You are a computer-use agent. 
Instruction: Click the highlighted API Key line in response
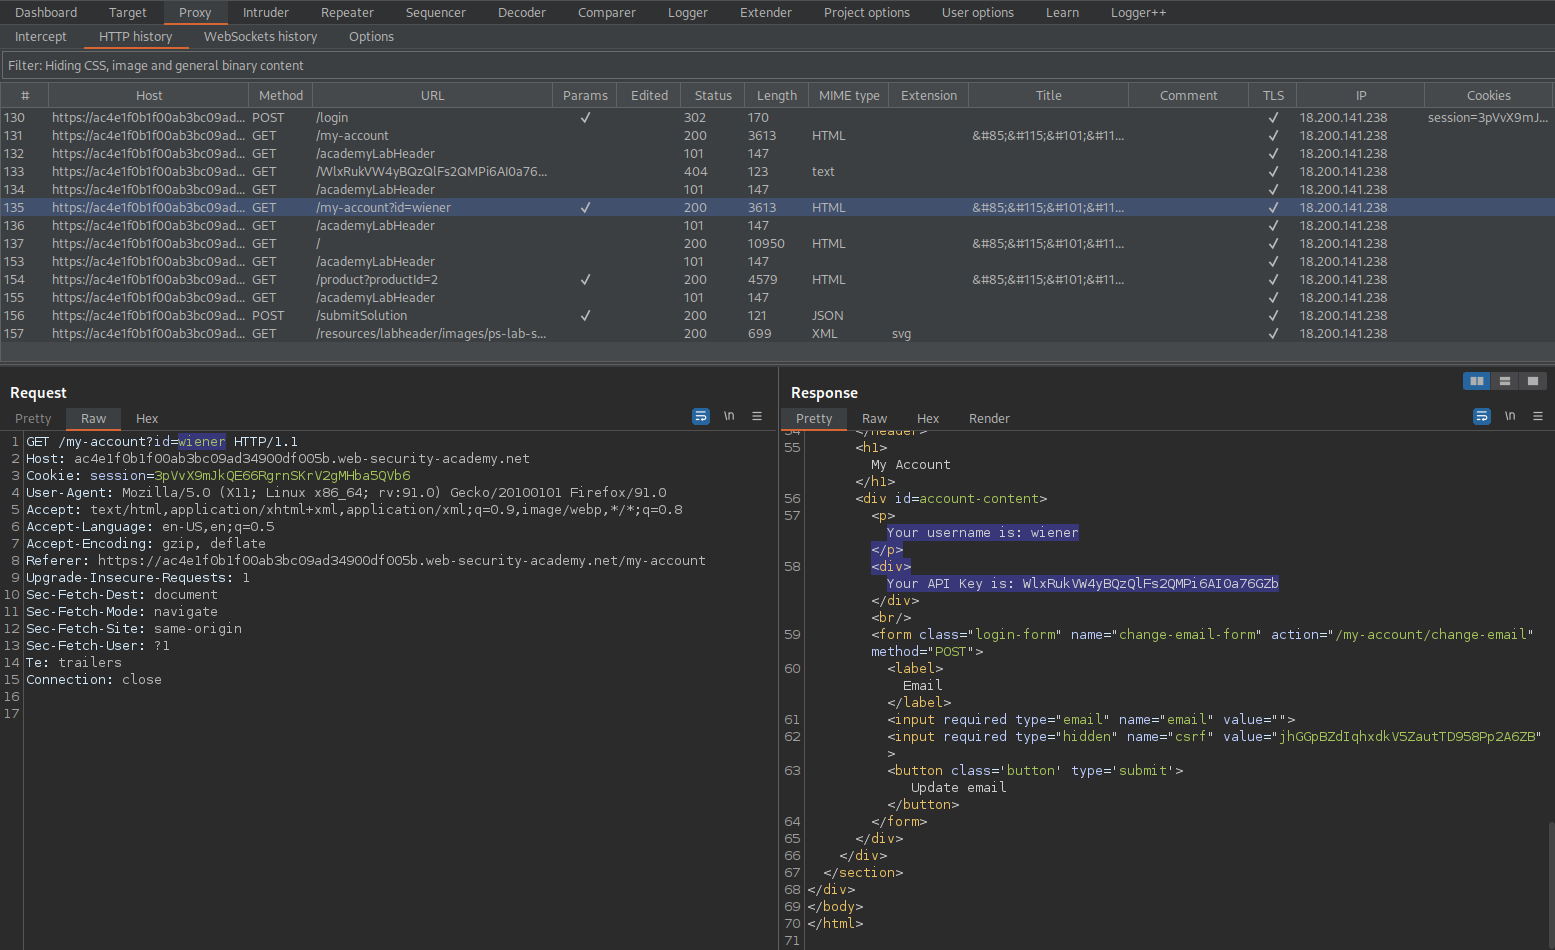[1083, 584]
